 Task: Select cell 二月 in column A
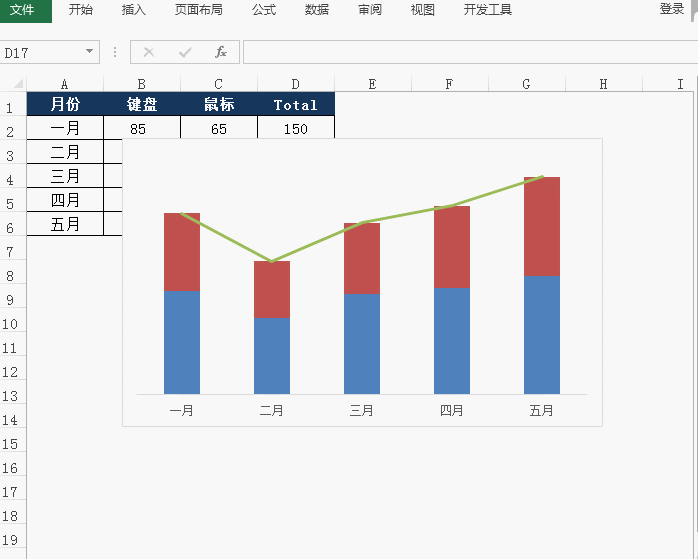[65, 152]
